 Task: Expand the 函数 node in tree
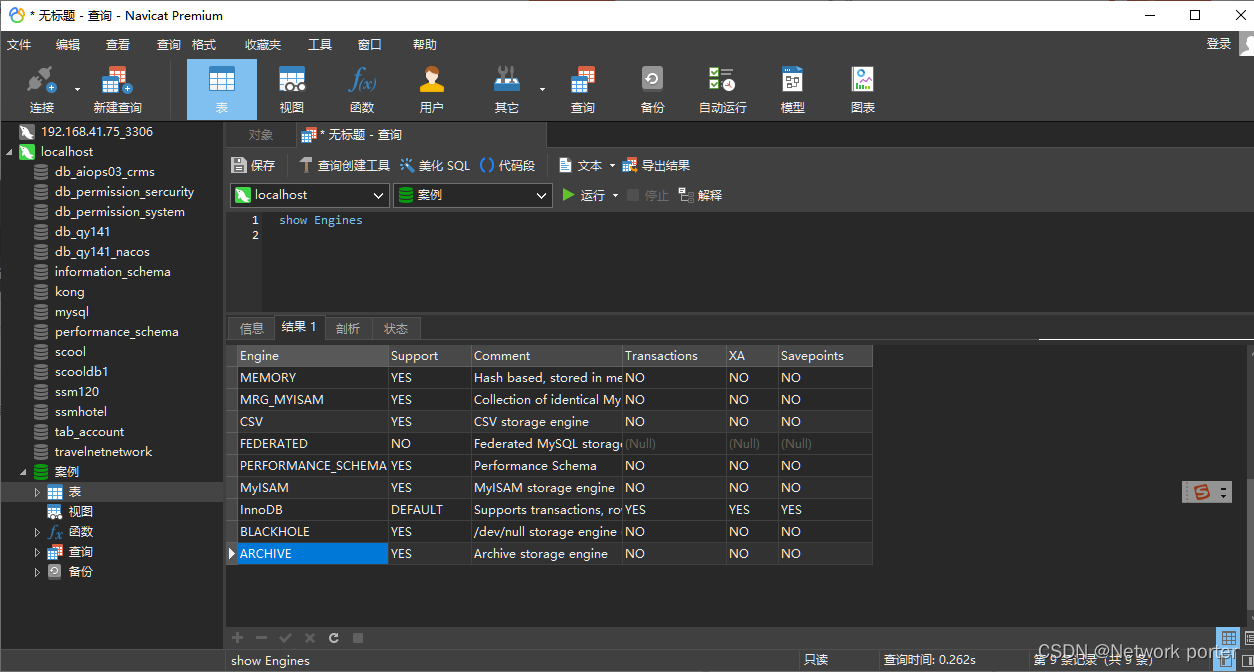pyautogui.click(x=38, y=532)
